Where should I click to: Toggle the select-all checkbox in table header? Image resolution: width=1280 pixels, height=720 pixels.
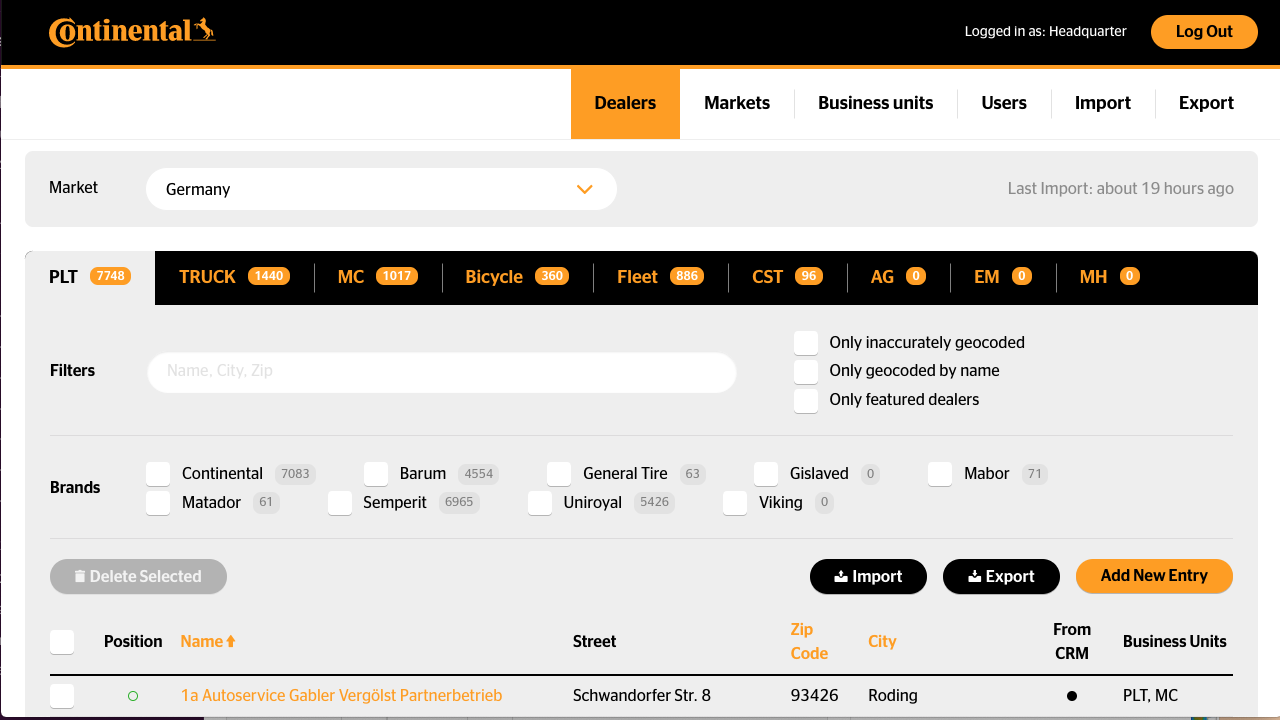coord(62,642)
